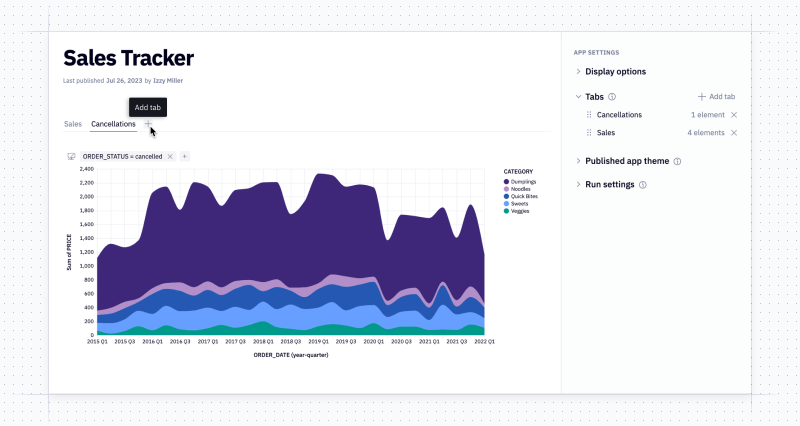Click the Dumplings legend color swatch
800x426 pixels.
click(506, 182)
